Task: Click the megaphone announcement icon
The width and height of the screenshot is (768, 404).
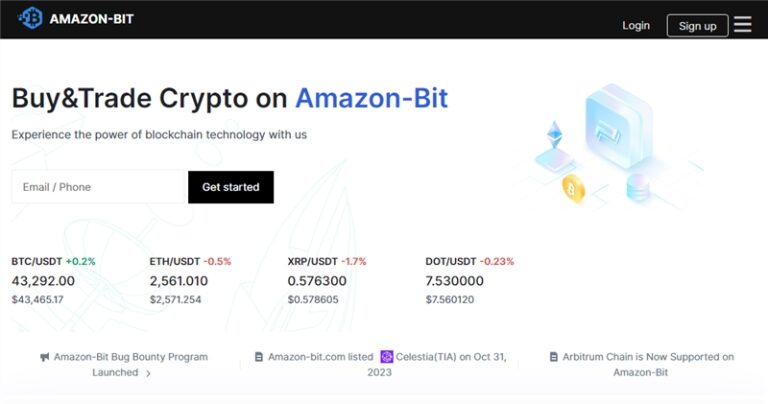Action: coord(45,357)
